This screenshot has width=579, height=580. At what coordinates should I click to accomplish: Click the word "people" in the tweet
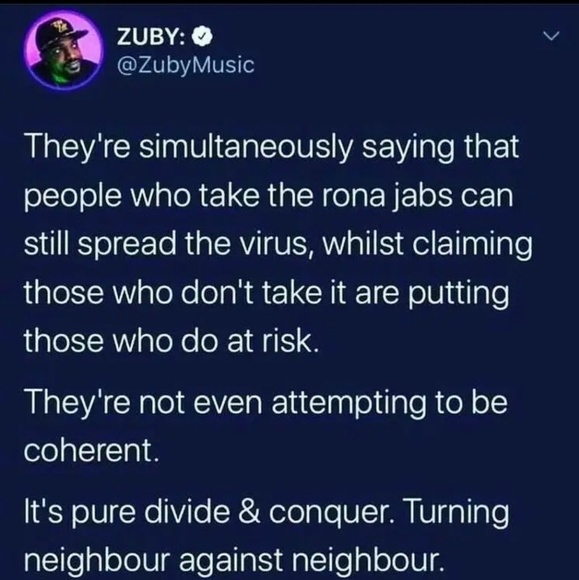(x=73, y=197)
